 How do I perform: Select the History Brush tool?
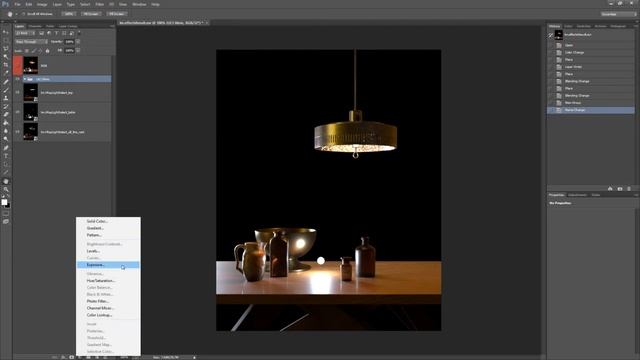pos(6,107)
